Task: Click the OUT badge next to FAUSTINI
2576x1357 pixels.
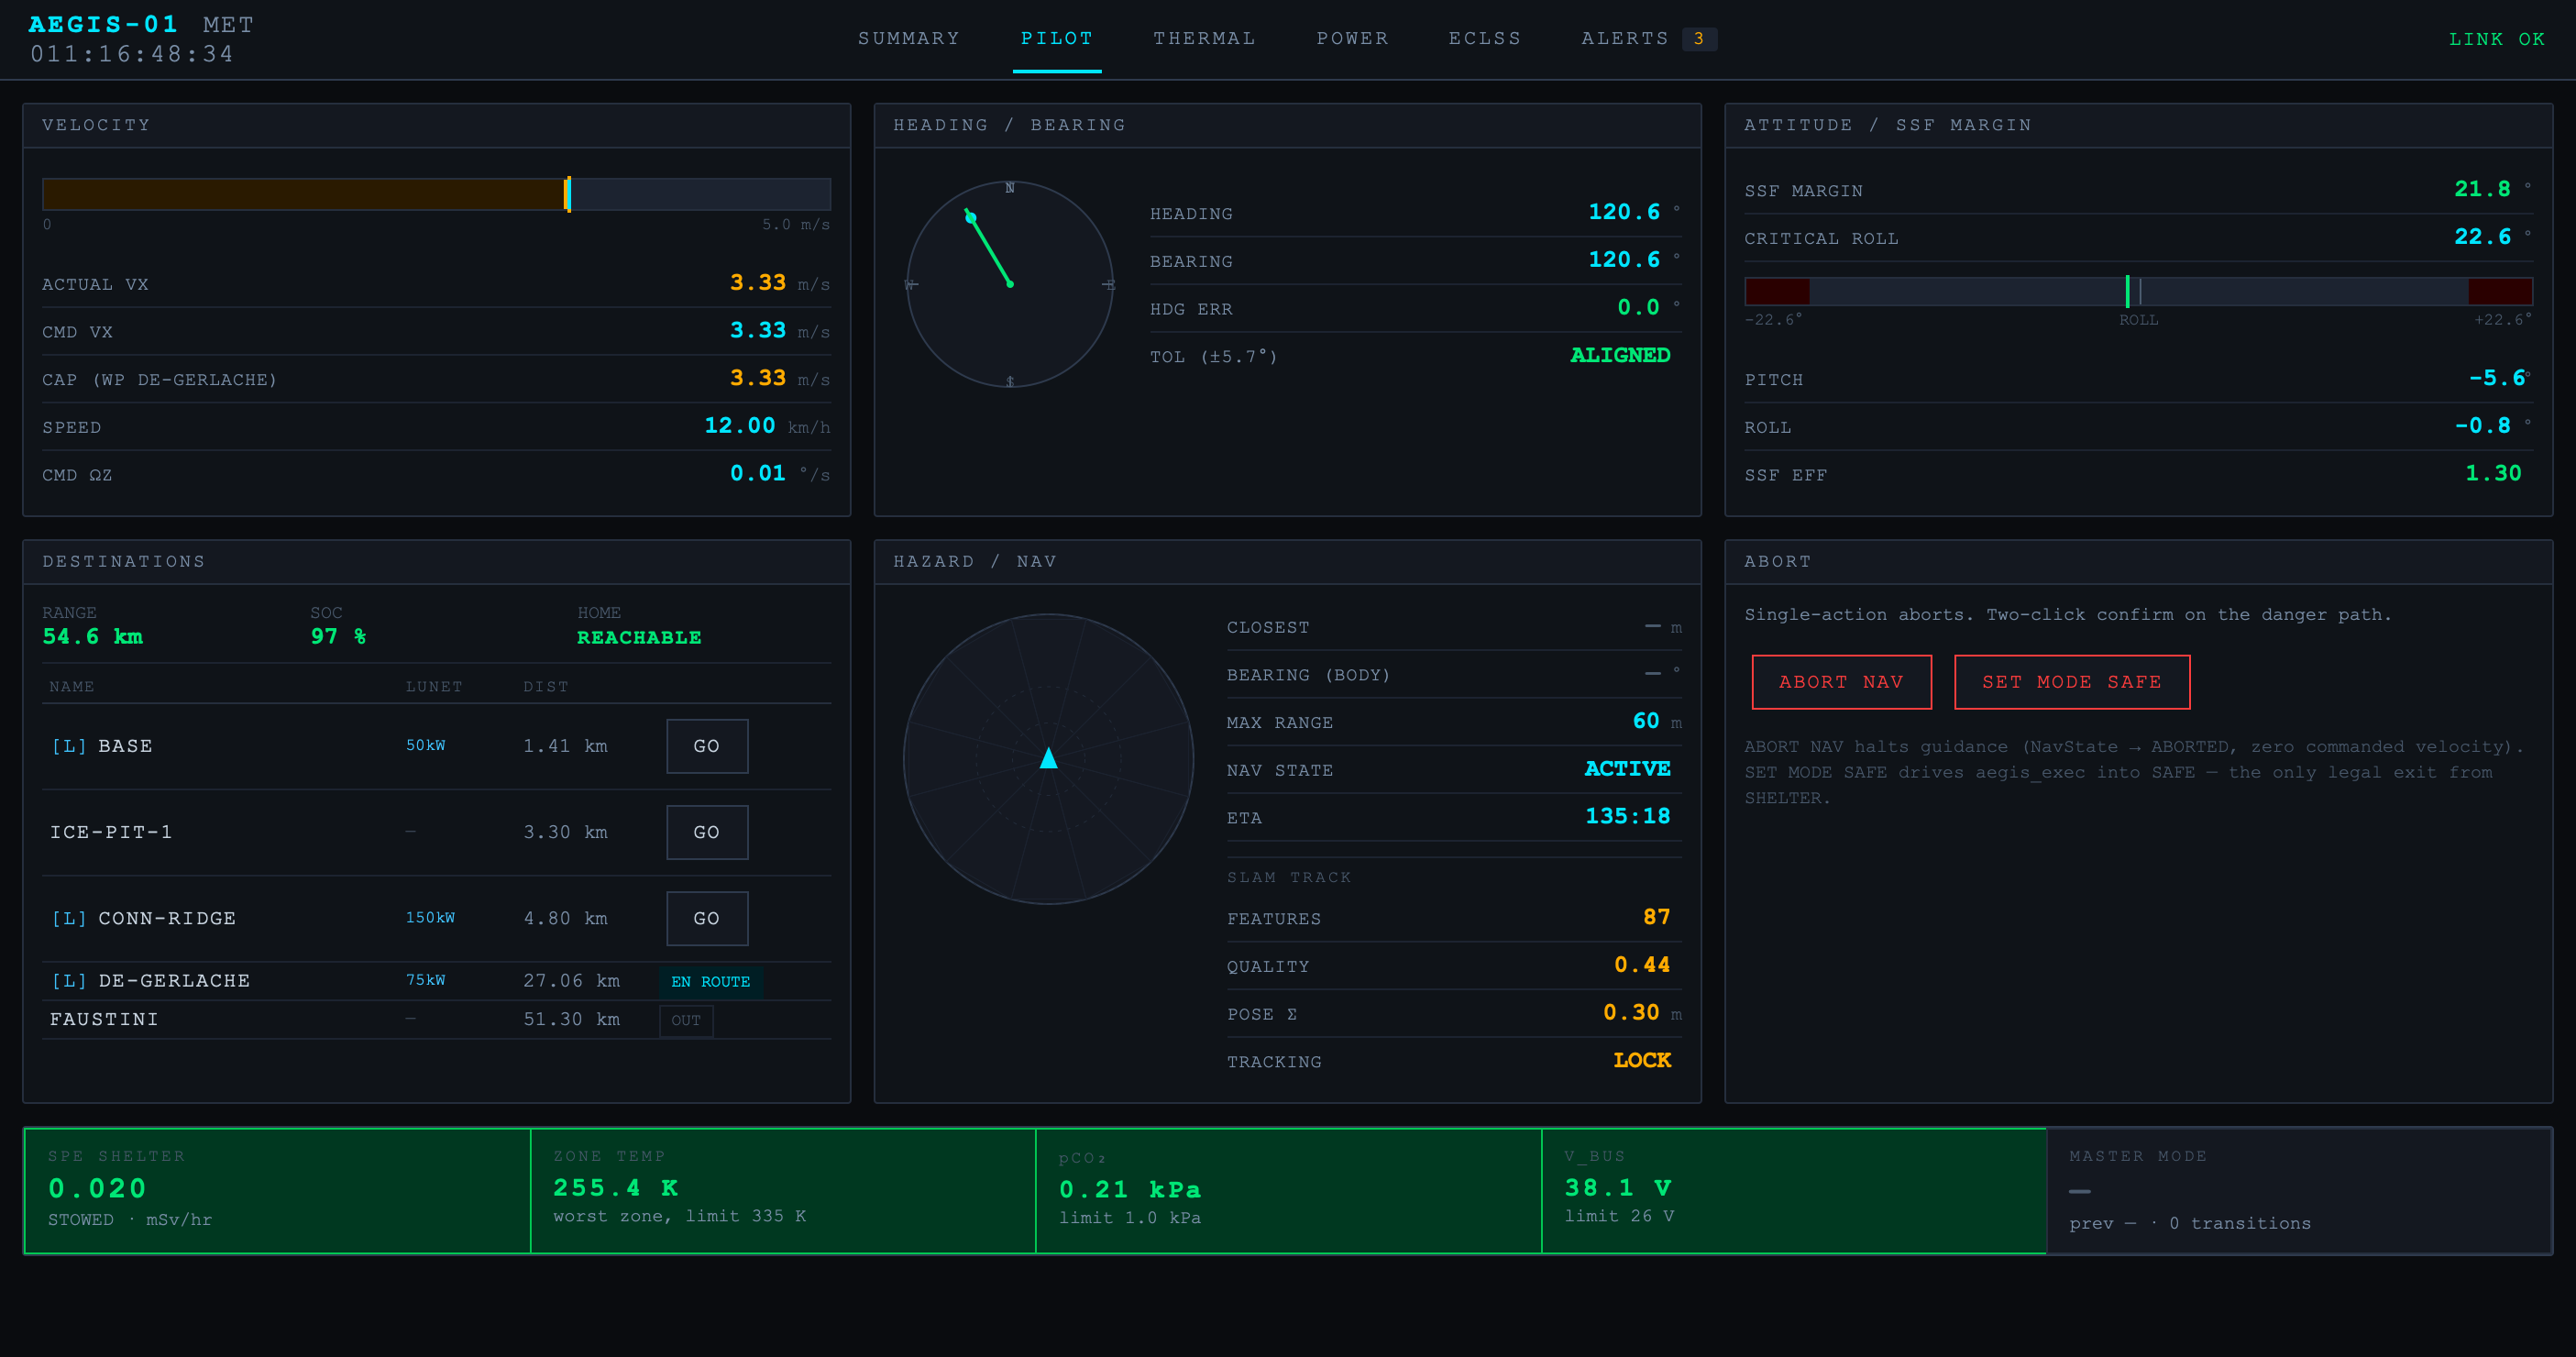Action: point(686,1020)
